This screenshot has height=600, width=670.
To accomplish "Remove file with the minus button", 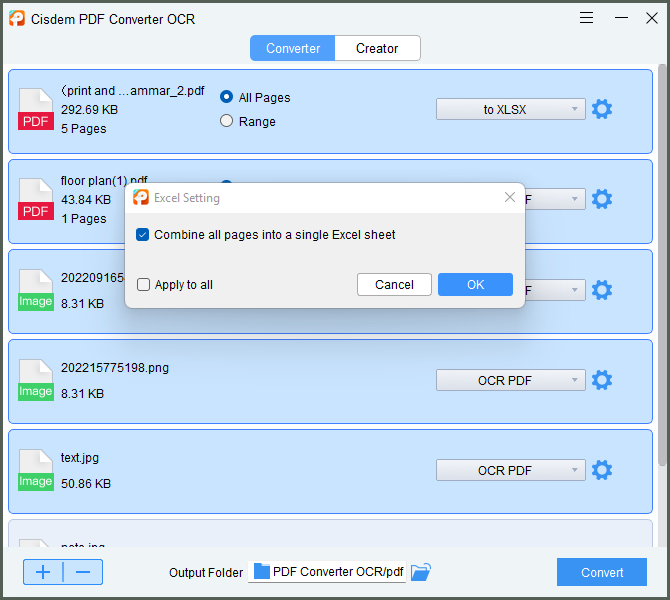I will [x=83, y=572].
